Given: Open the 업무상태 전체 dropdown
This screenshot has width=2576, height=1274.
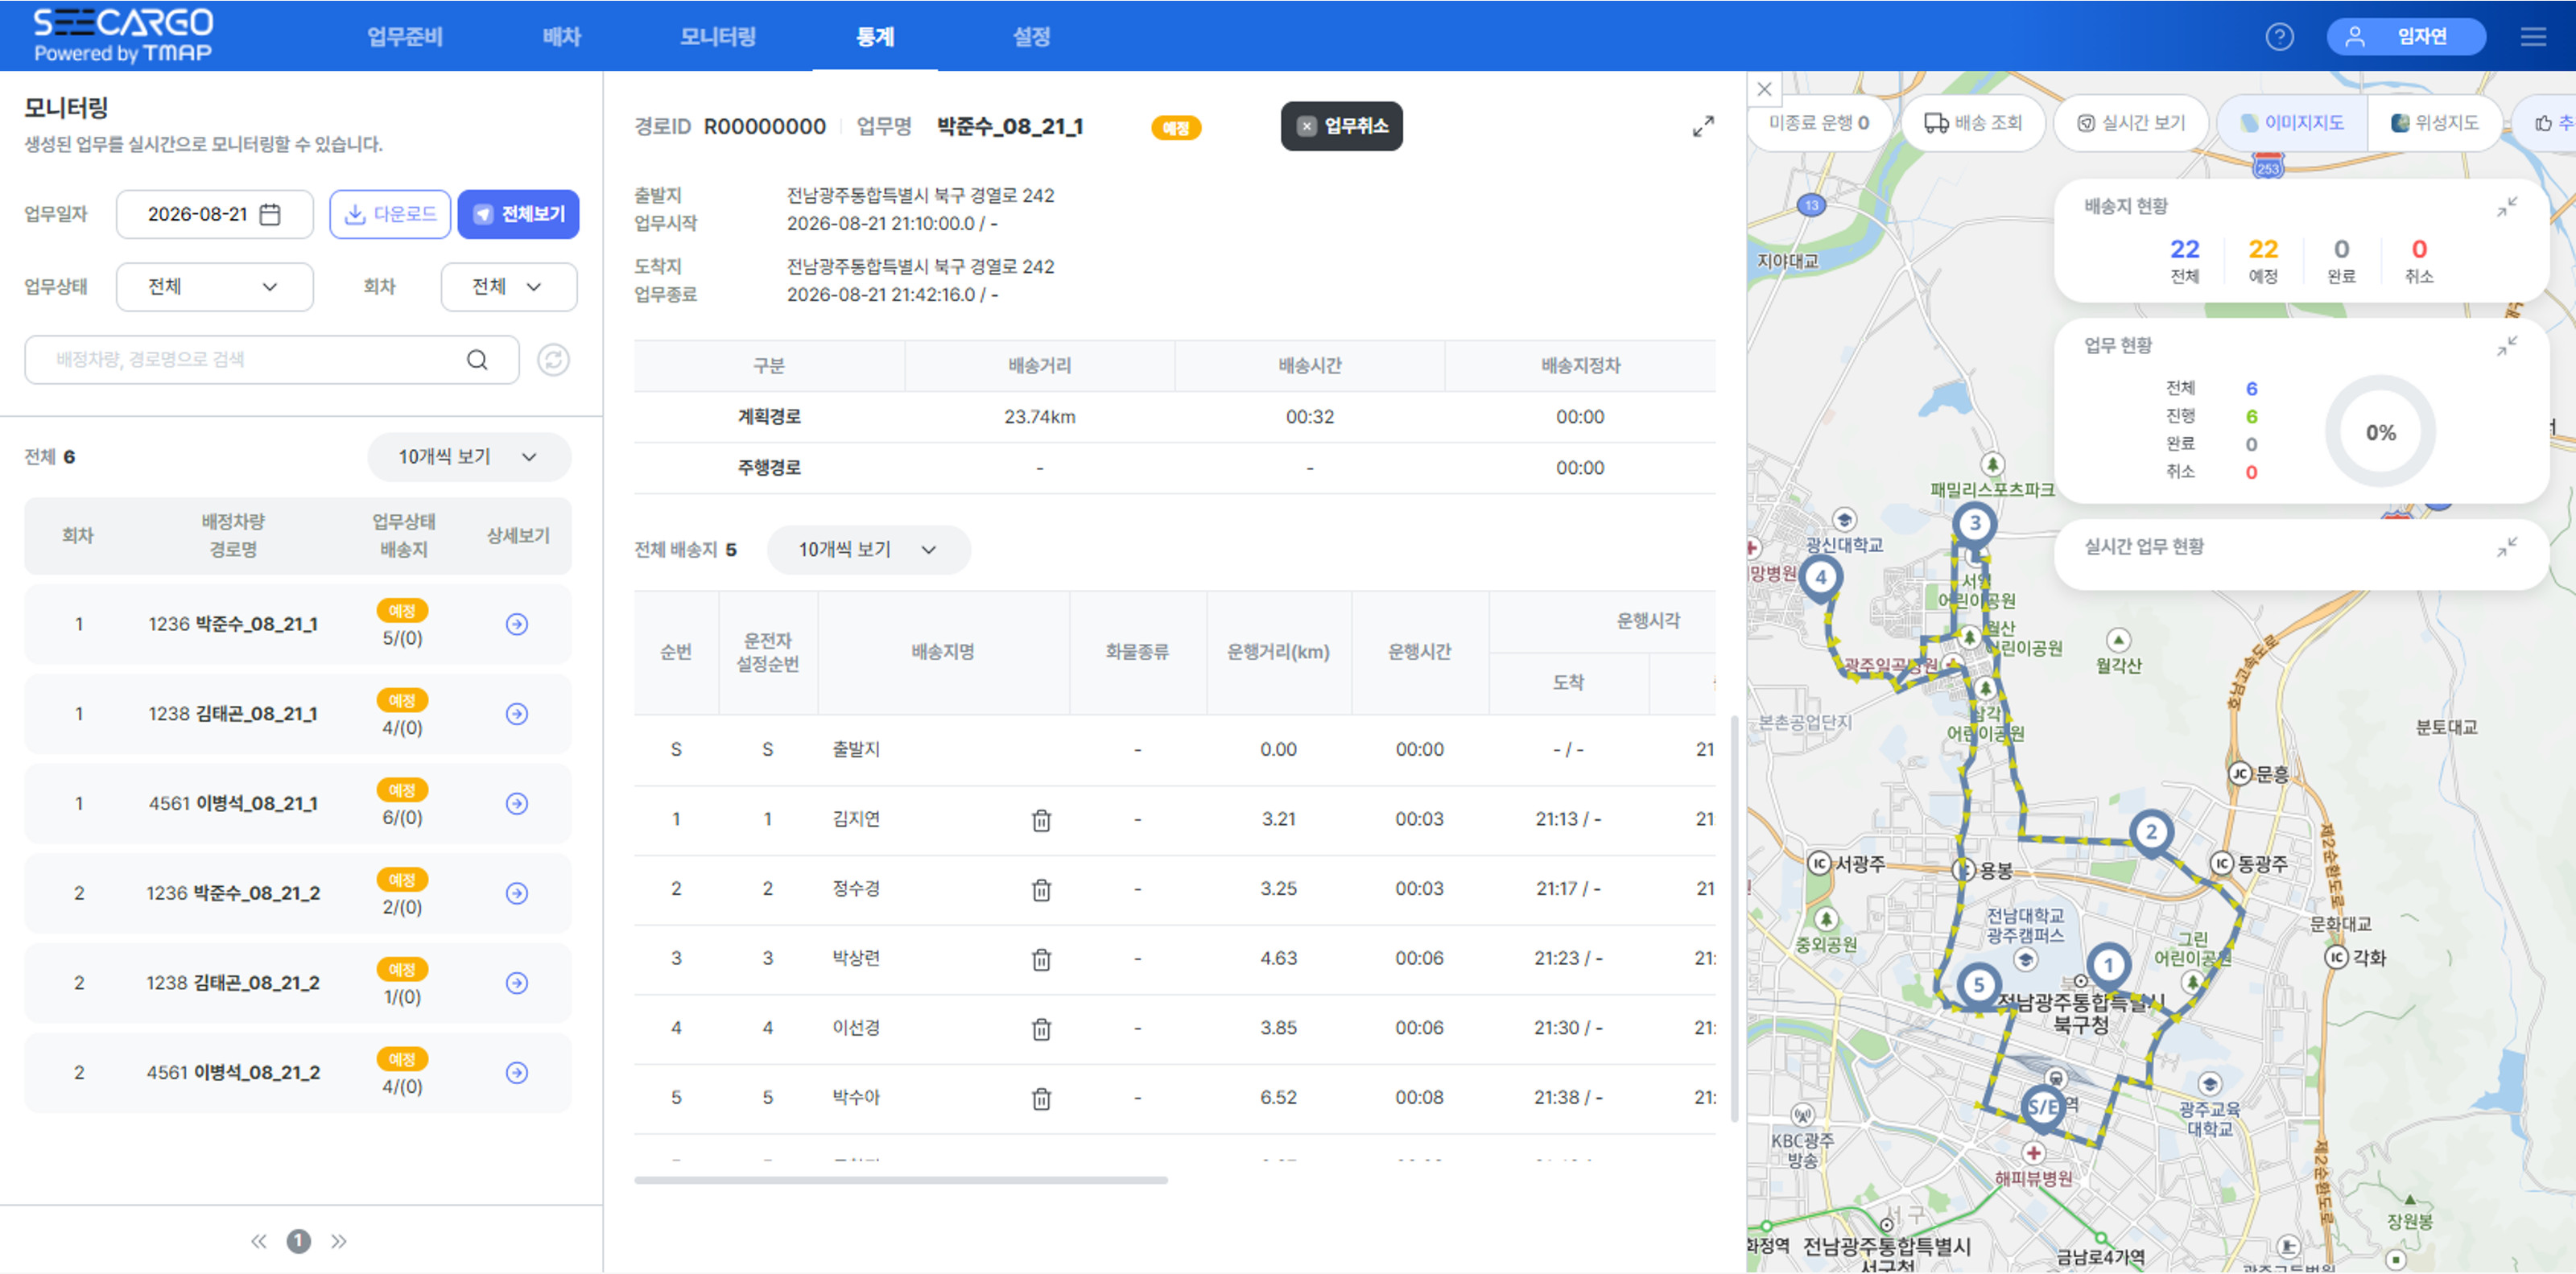Looking at the screenshot, I should [x=214, y=287].
